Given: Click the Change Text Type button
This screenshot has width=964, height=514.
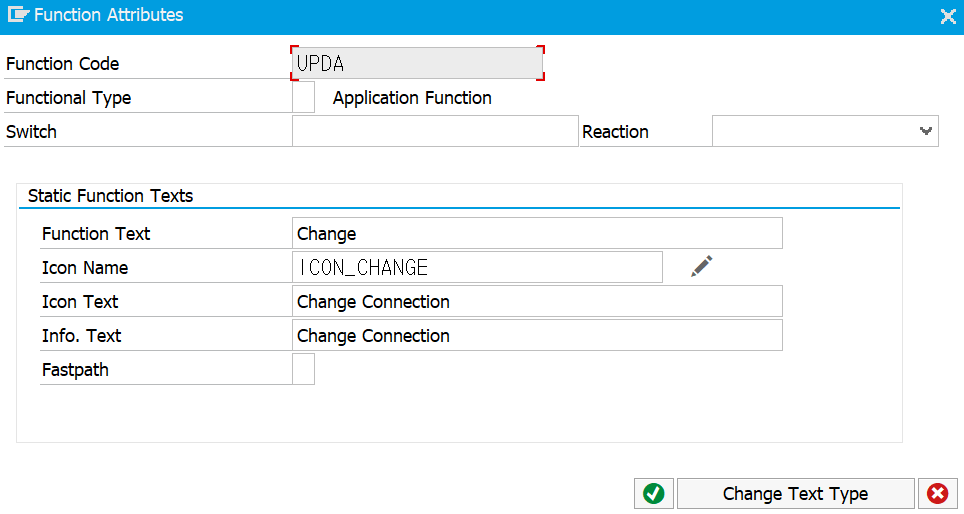Looking at the screenshot, I should point(796,494).
